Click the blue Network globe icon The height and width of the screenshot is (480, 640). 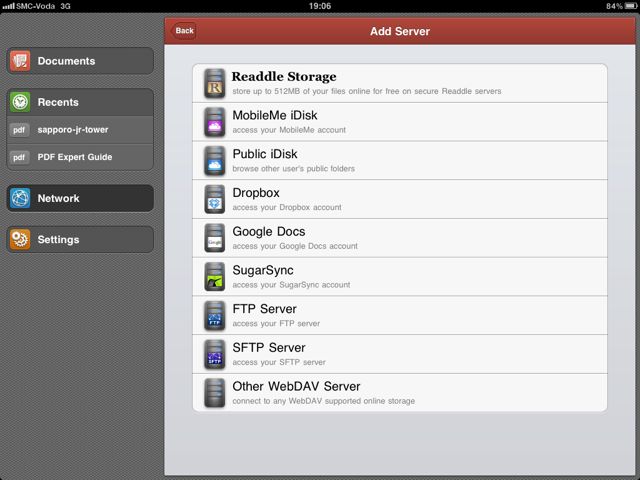20,198
